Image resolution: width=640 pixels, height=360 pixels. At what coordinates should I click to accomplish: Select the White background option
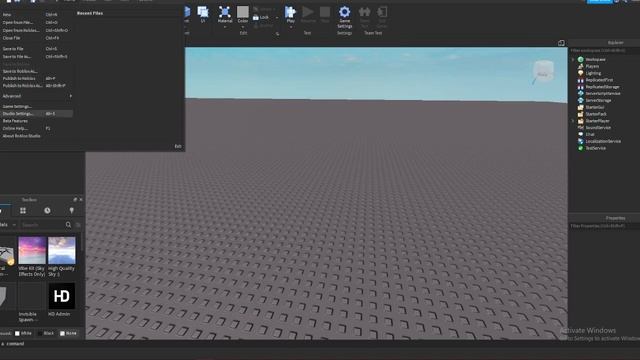[23, 333]
